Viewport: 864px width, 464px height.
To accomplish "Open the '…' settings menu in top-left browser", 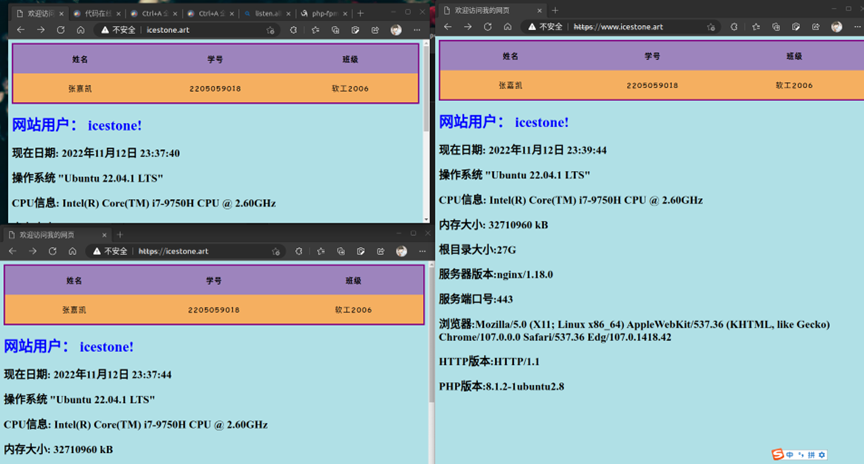I will pyautogui.click(x=416, y=31).
